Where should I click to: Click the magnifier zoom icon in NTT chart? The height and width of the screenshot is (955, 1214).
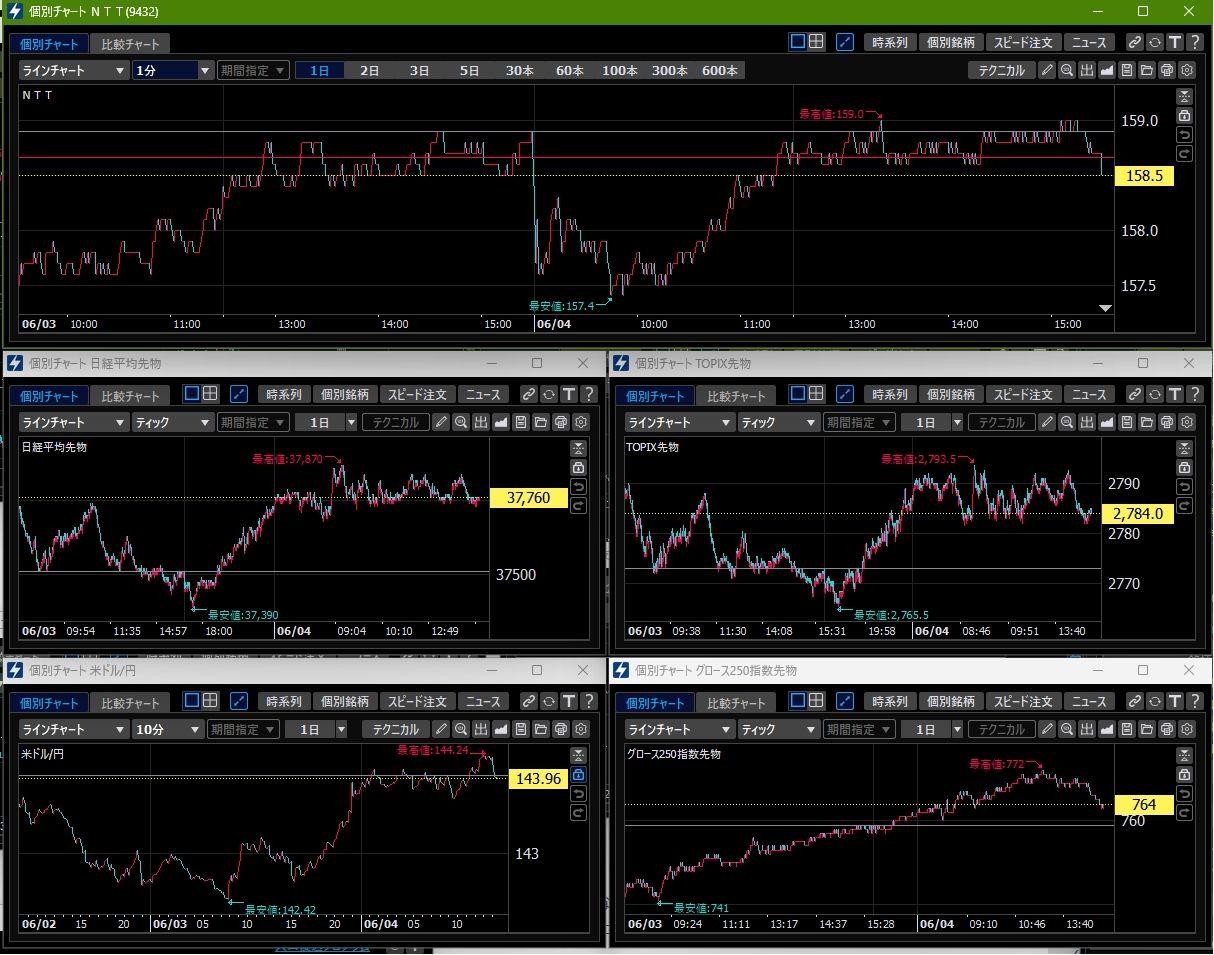click(1067, 70)
